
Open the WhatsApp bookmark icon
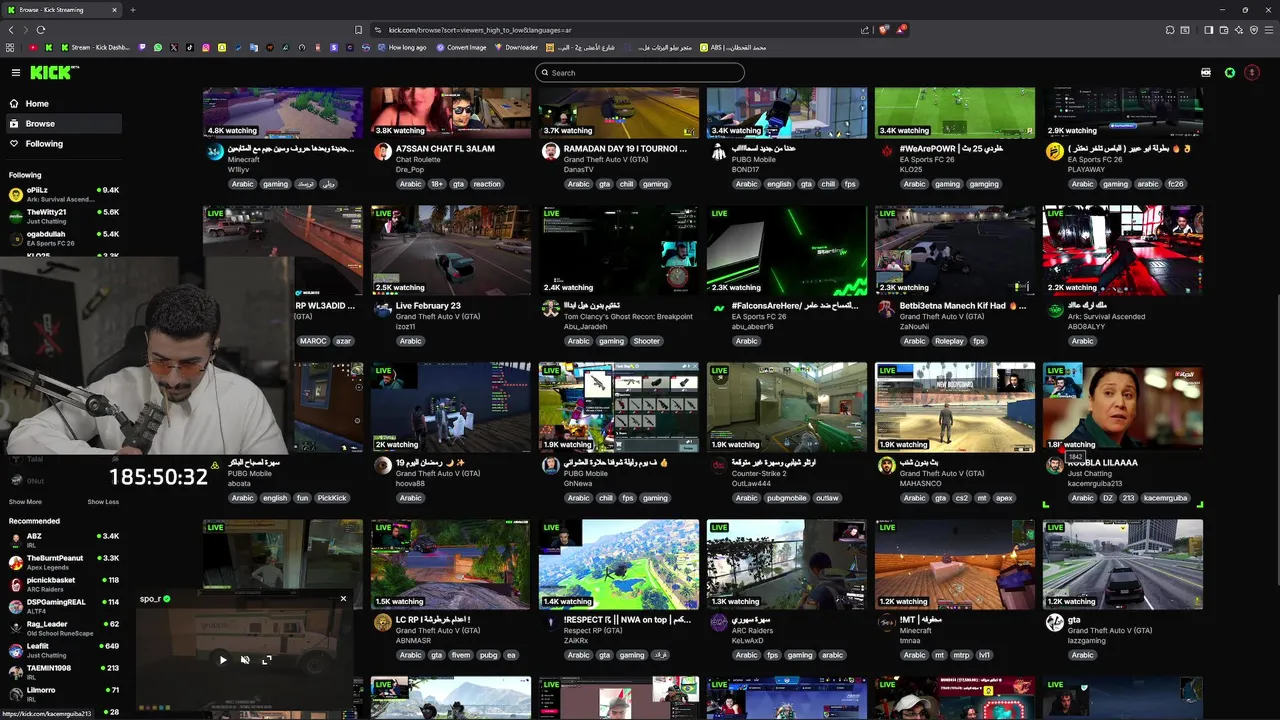pos(158,47)
